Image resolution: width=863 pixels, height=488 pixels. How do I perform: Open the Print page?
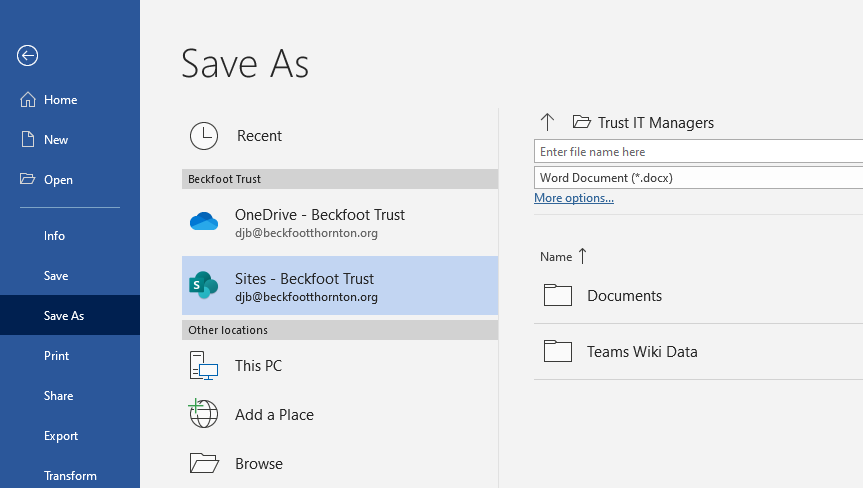pyautogui.click(x=70, y=355)
